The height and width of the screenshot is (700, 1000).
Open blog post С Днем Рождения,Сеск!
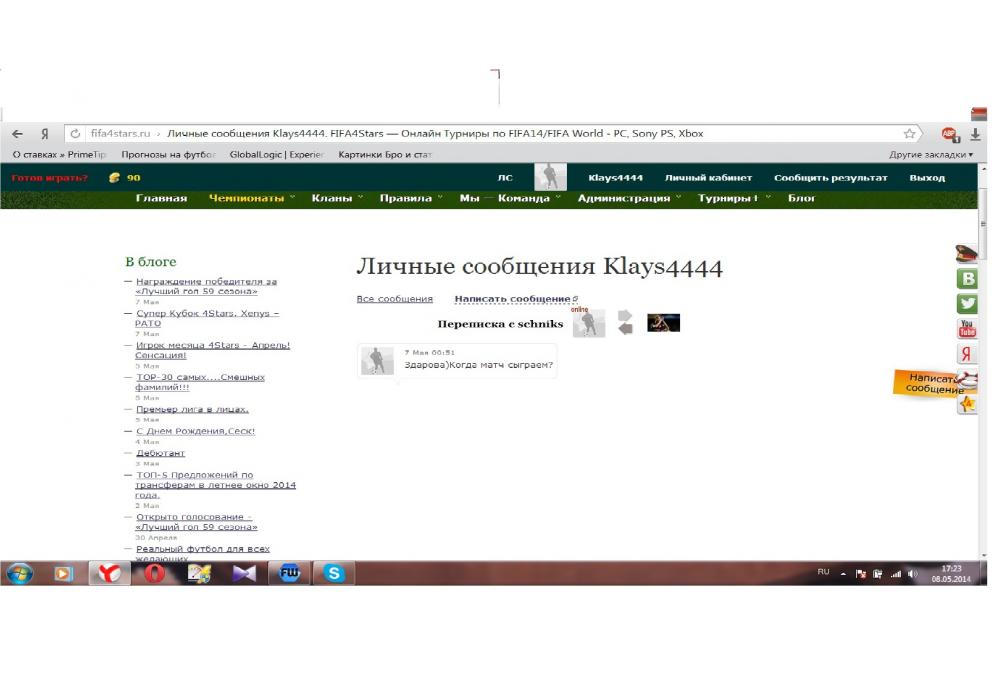click(195, 431)
